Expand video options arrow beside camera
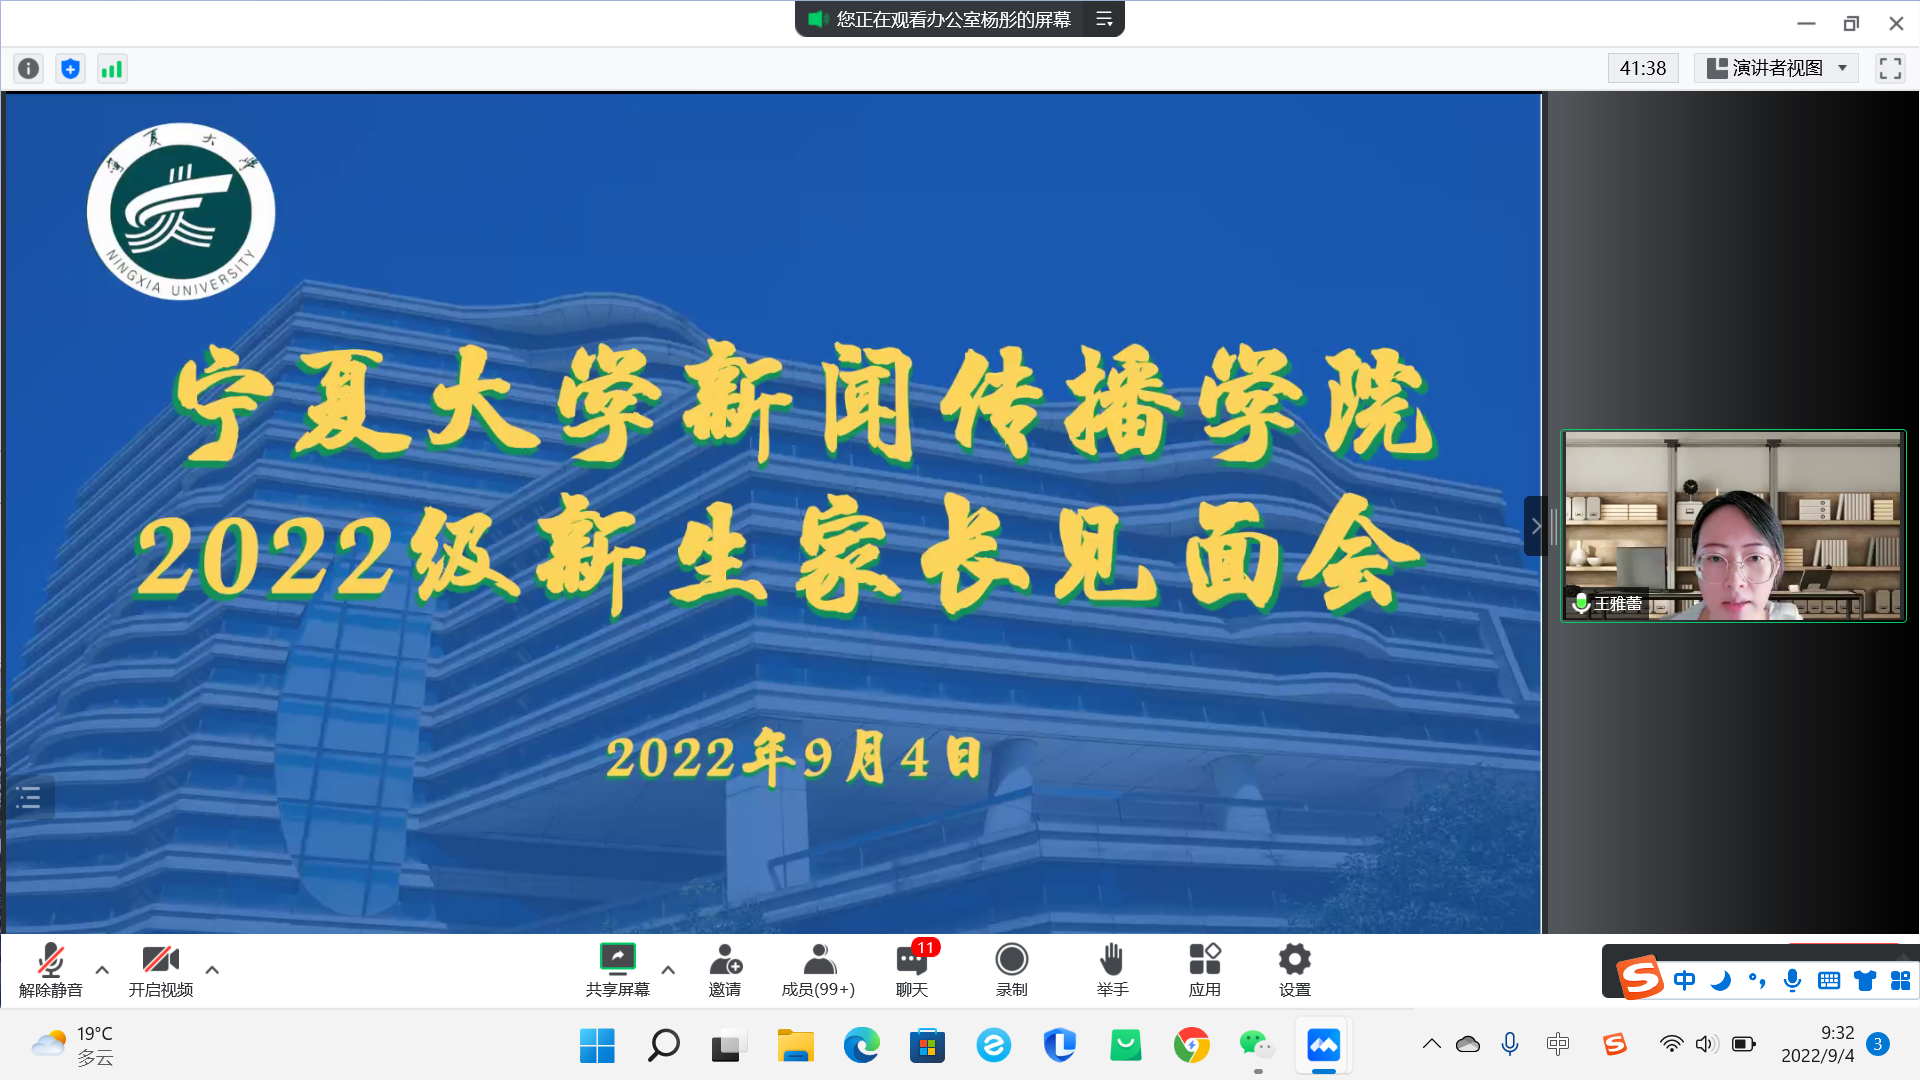The image size is (1920, 1080). (212, 969)
